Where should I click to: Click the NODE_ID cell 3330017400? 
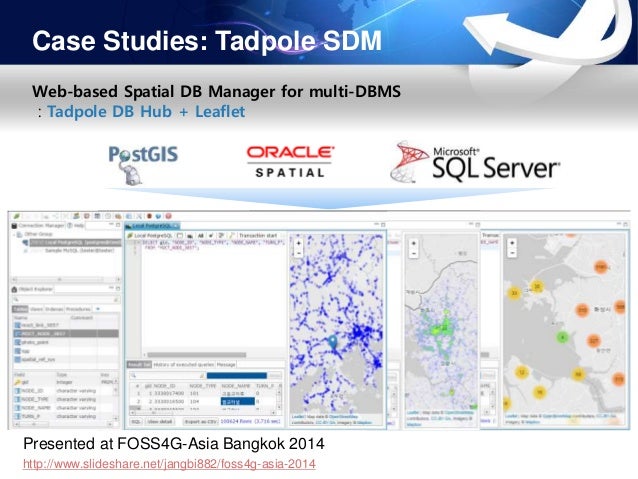click(169, 394)
